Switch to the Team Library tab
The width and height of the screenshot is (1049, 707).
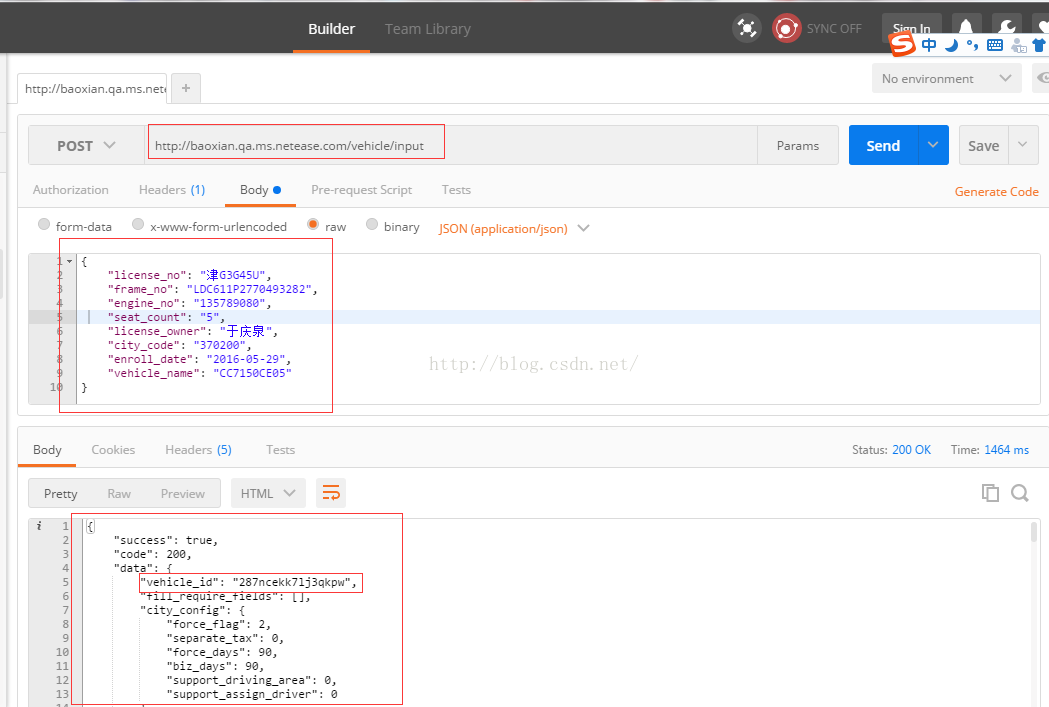[428, 29]
